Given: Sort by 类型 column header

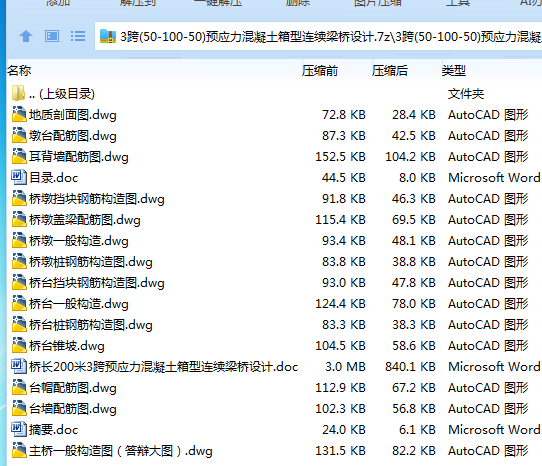Looking at the screenshot, I should coord(454,71).
